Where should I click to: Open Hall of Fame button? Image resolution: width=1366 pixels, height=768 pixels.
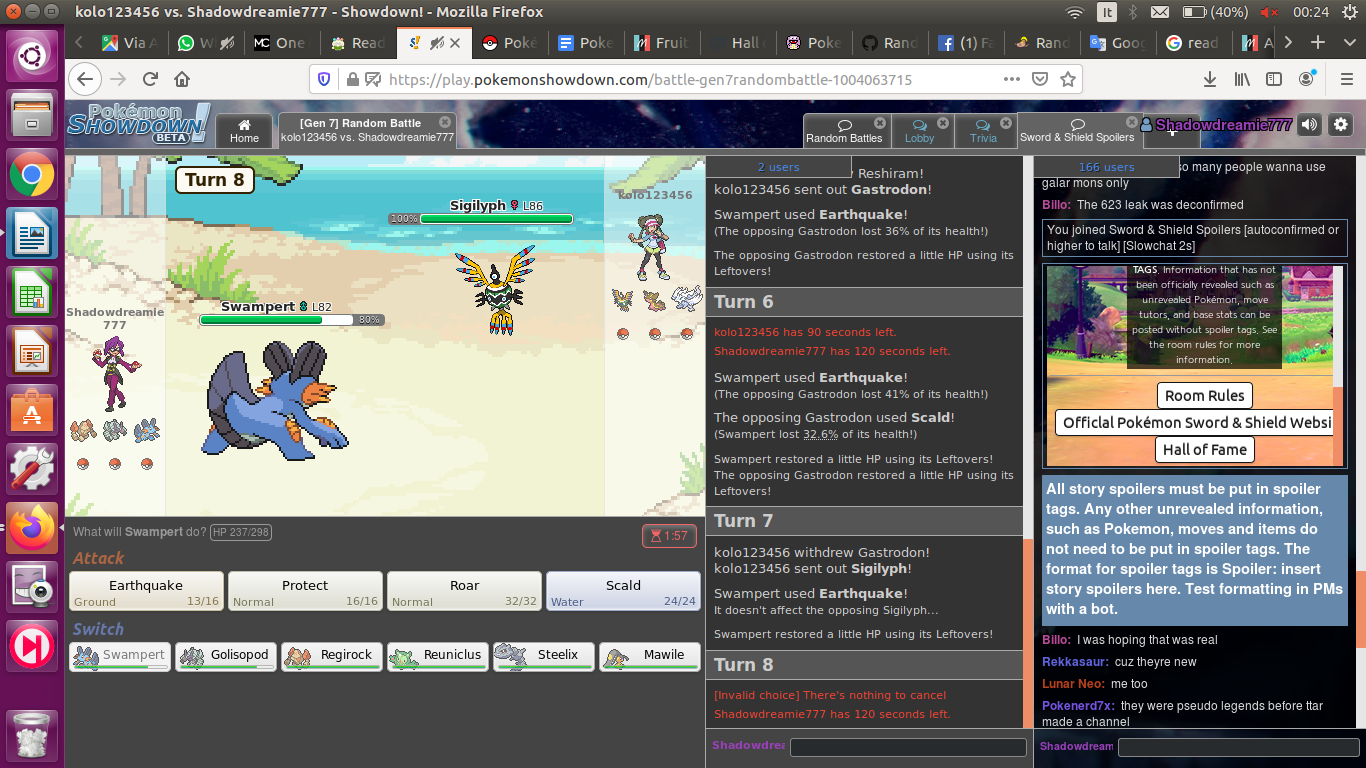tap(1204, 449)
